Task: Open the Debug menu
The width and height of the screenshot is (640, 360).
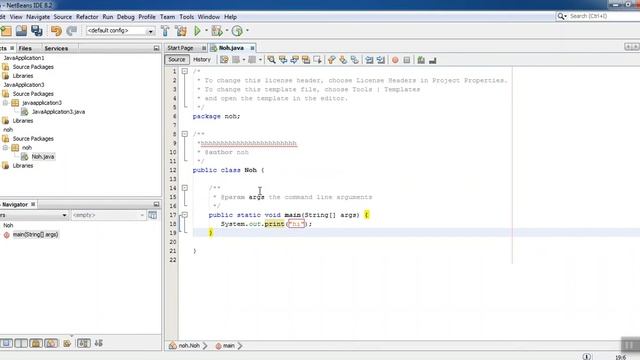Action: (x=125, y=17)
